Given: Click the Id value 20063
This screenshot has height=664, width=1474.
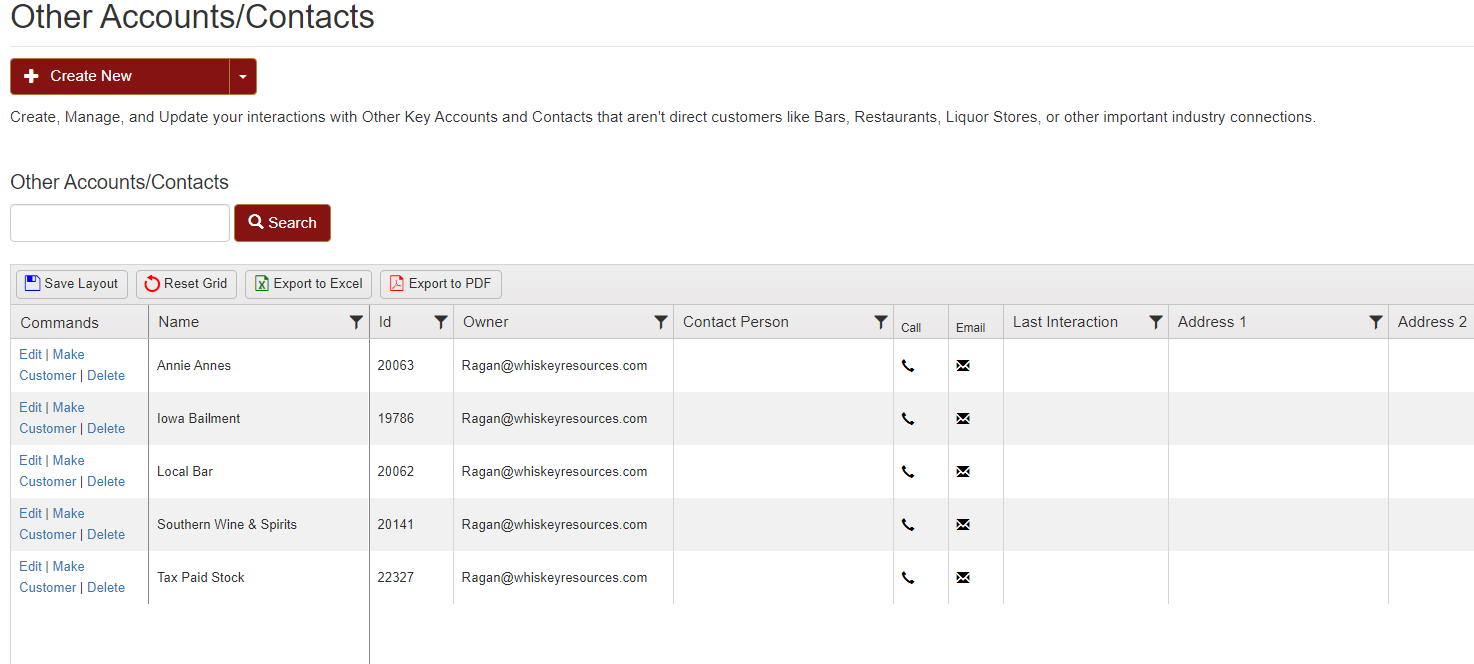Looking at the screenshot, I should [x=395, y=366].
